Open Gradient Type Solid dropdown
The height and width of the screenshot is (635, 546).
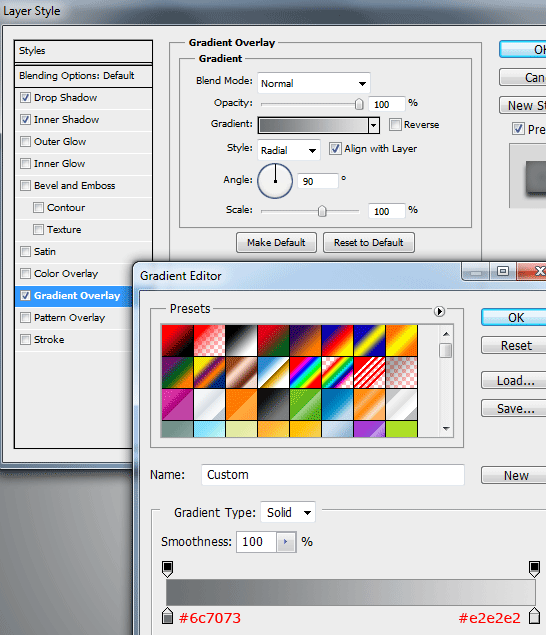(288, 513)
